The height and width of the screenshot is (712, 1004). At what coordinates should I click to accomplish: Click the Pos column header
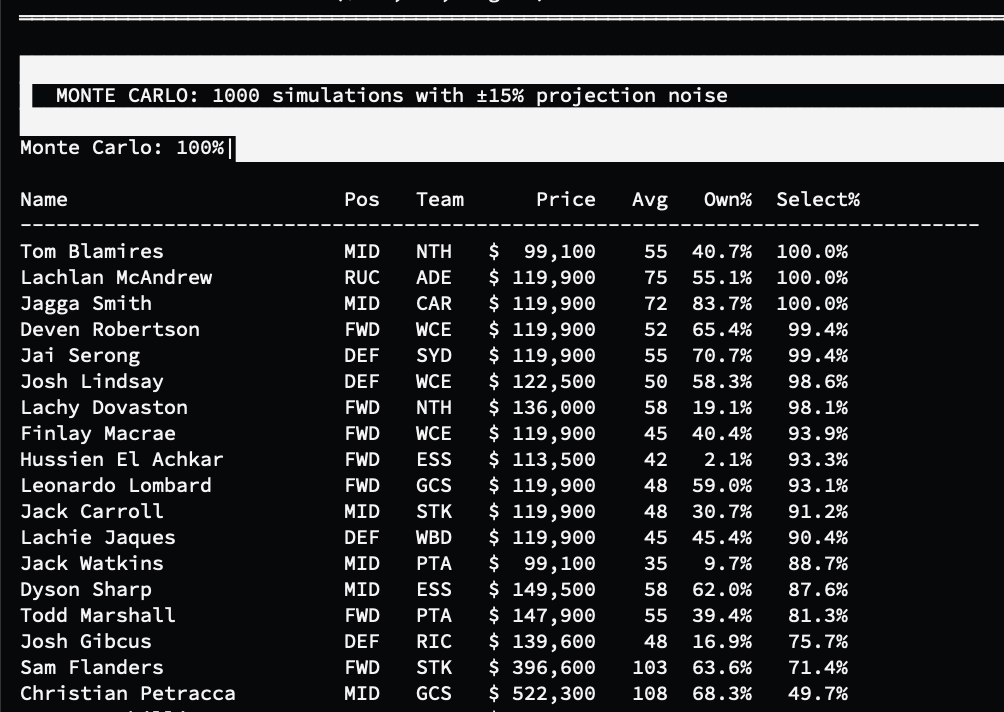(x=361, y=200)
